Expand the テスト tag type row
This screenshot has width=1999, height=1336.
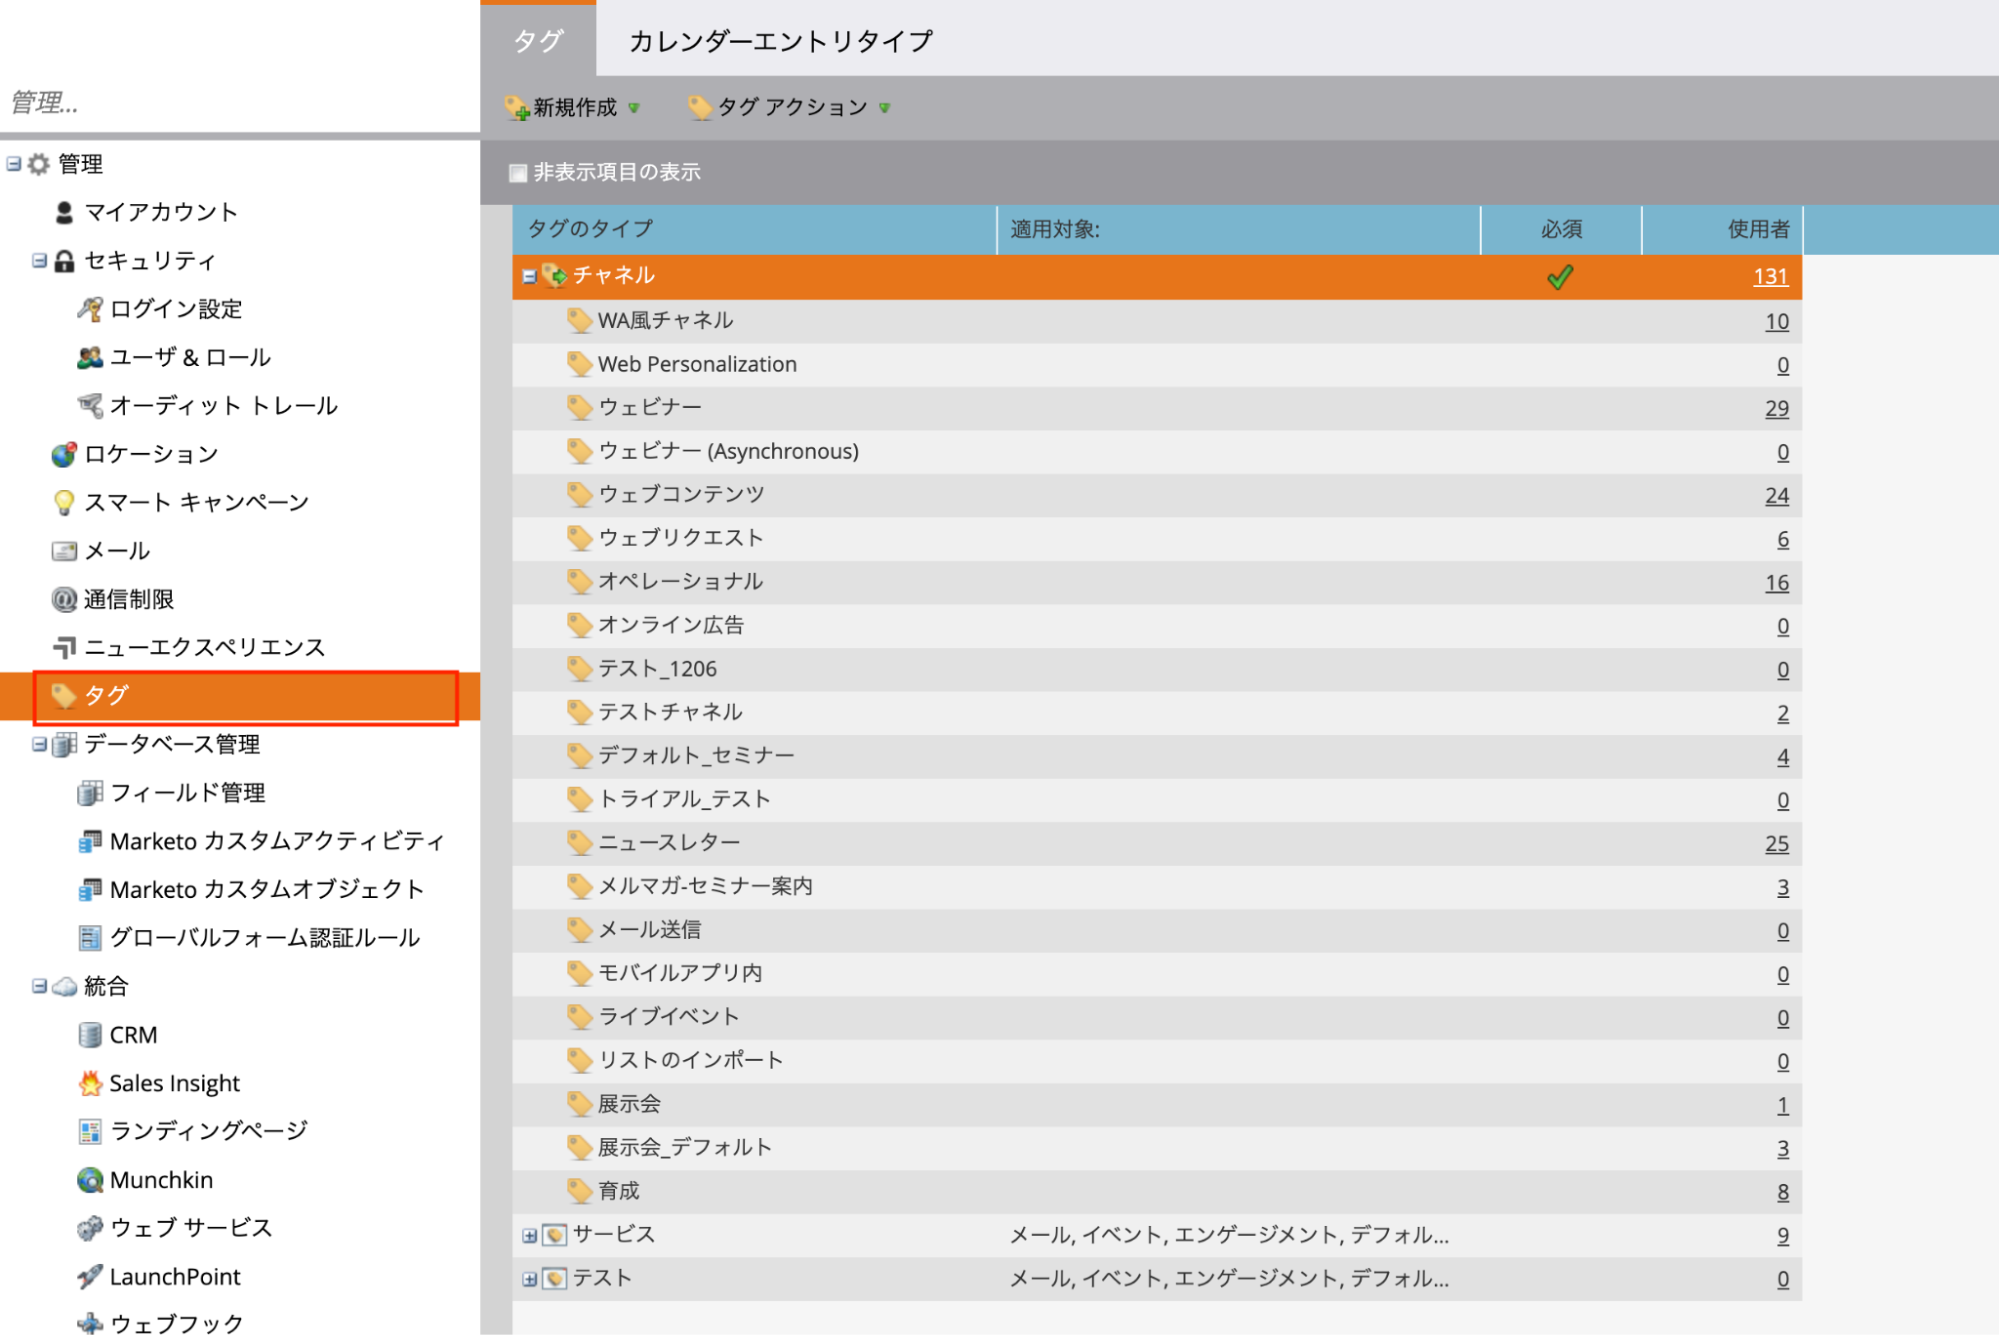[529, 1279]
